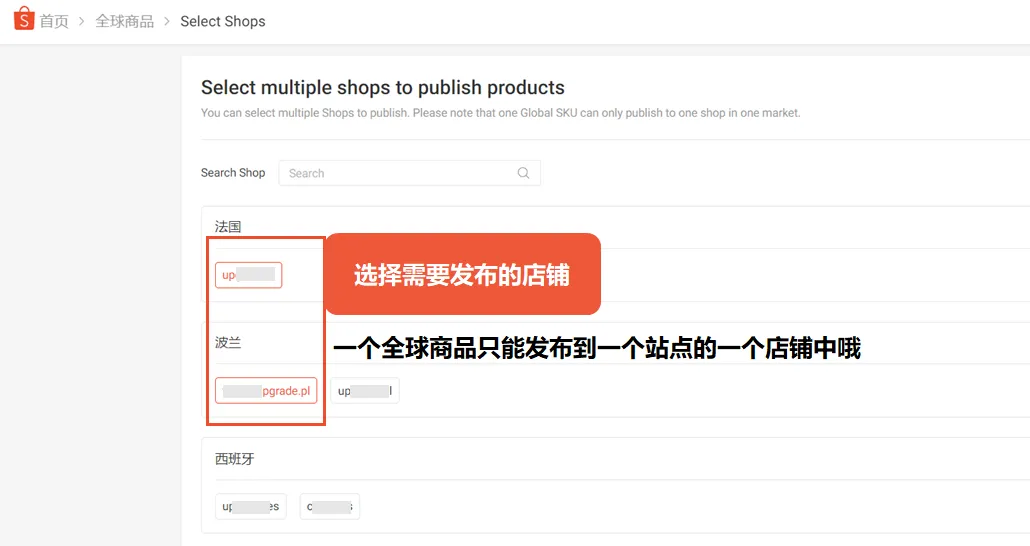
Task: Click the 波兰 market heading
Action: [x=228, y=342]
